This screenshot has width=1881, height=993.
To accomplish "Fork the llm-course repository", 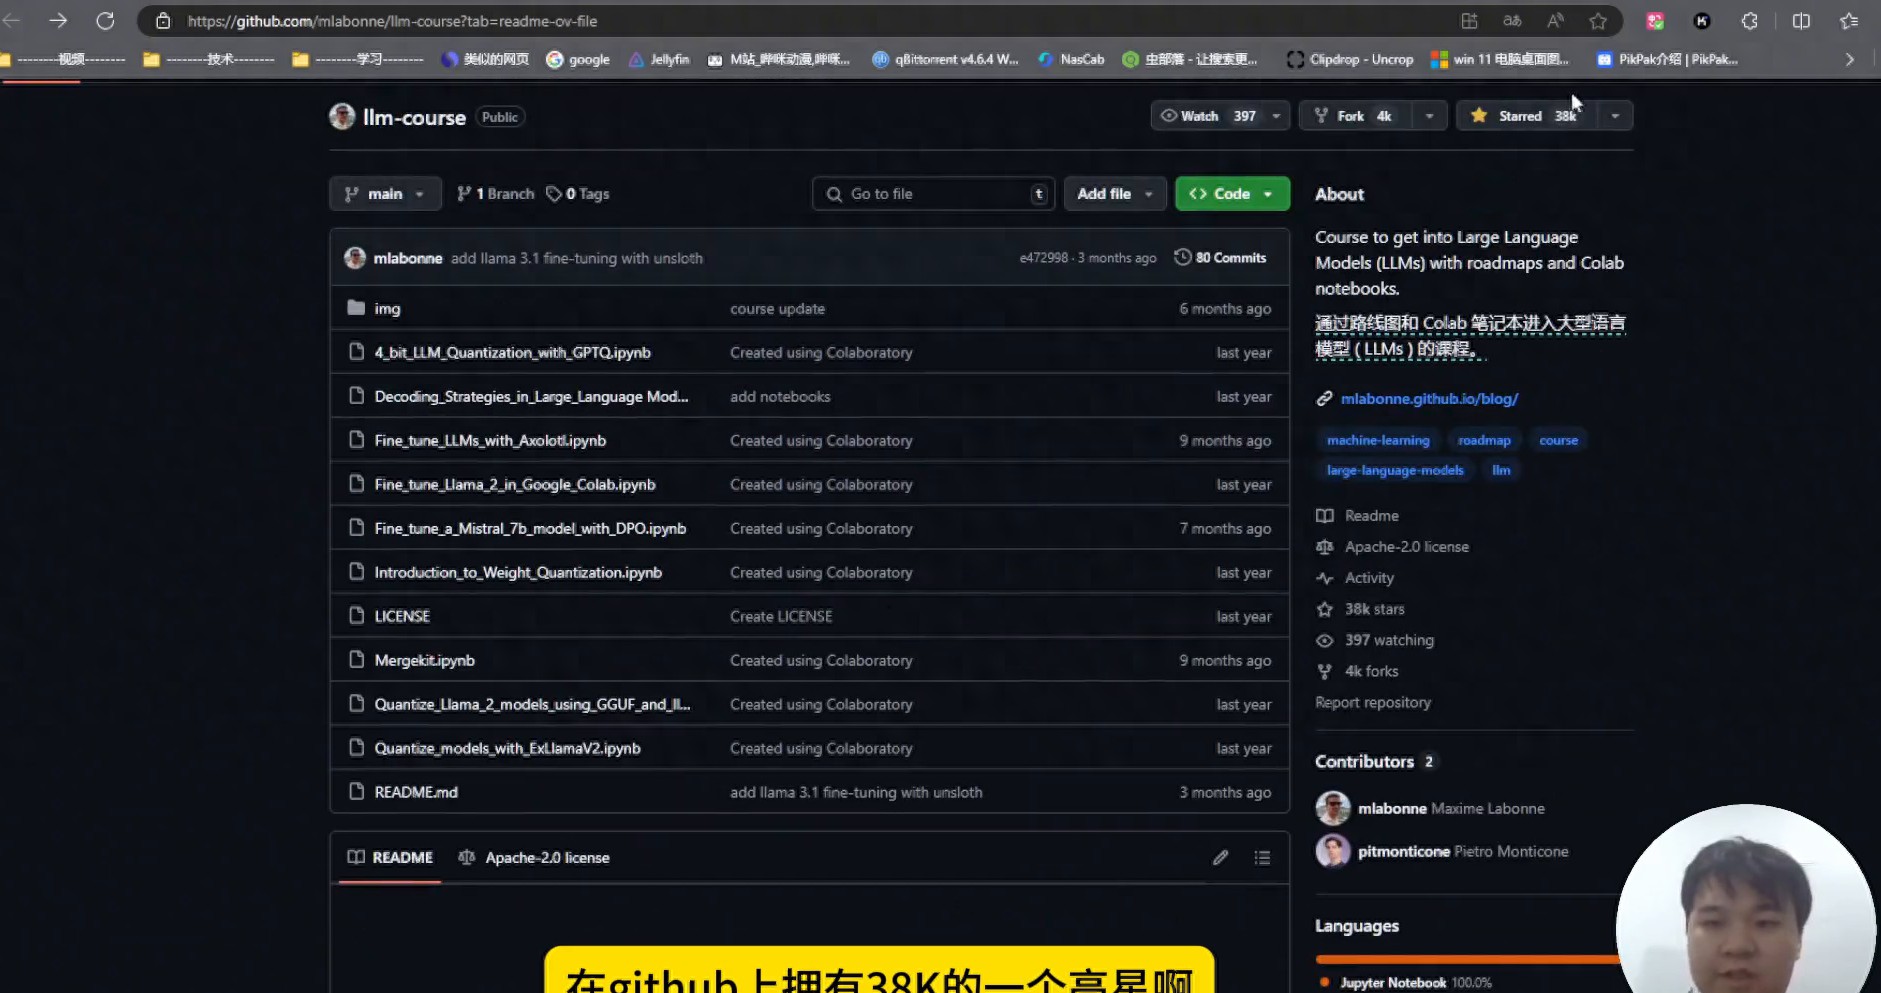I will pyautogui.click(x=1355, y=116).
